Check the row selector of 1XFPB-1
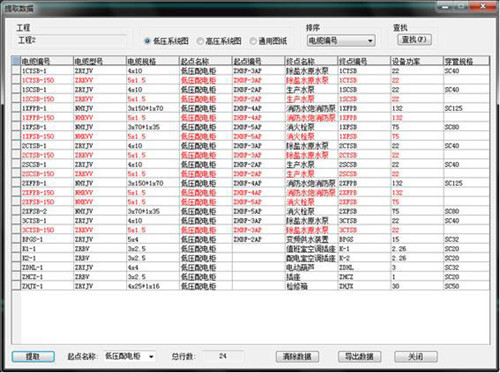Screen dimensions: 500x373 point(16,108)
